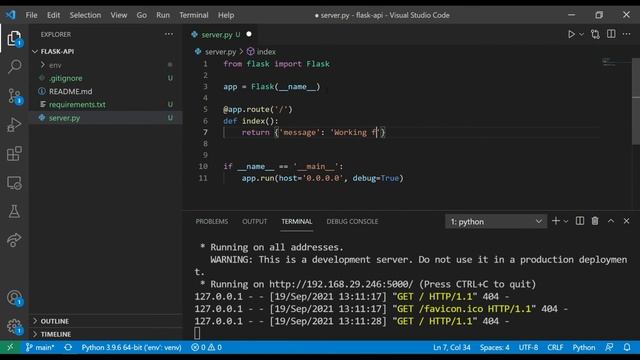
Task: Click the remote window indicator in status bar
Action: click(10, 347)
